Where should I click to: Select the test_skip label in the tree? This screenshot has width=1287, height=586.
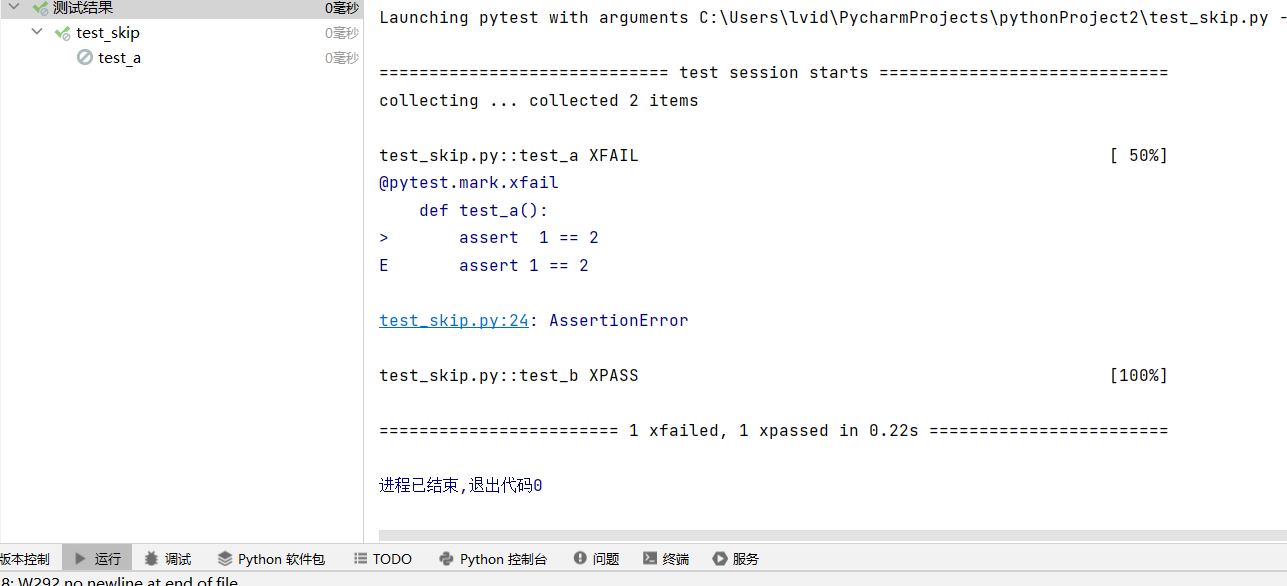tap(108, 33)
